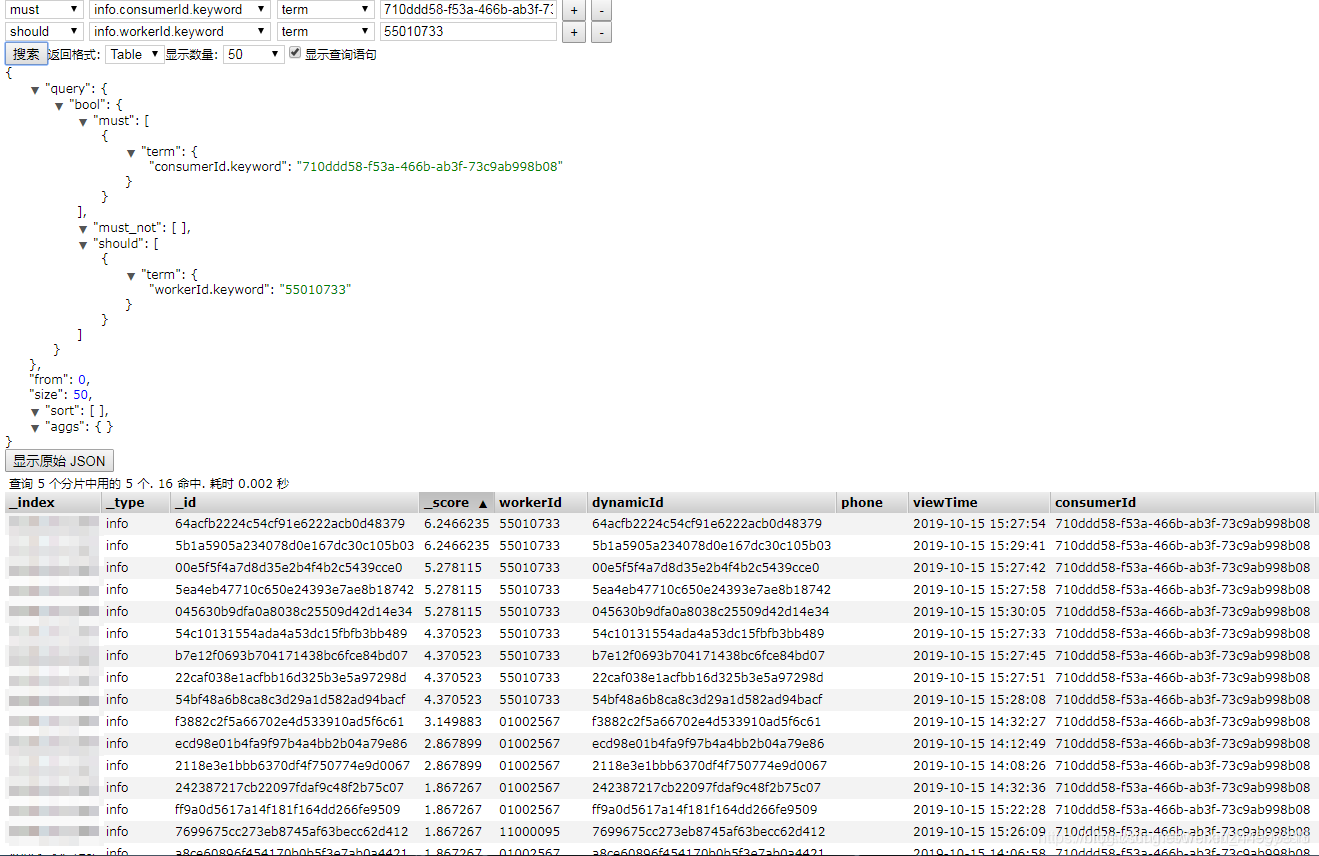Select _id cell 7699675cc273eb8745af63becc62d412
Screen dimensions: 1319x856
(x=291, y=831)
